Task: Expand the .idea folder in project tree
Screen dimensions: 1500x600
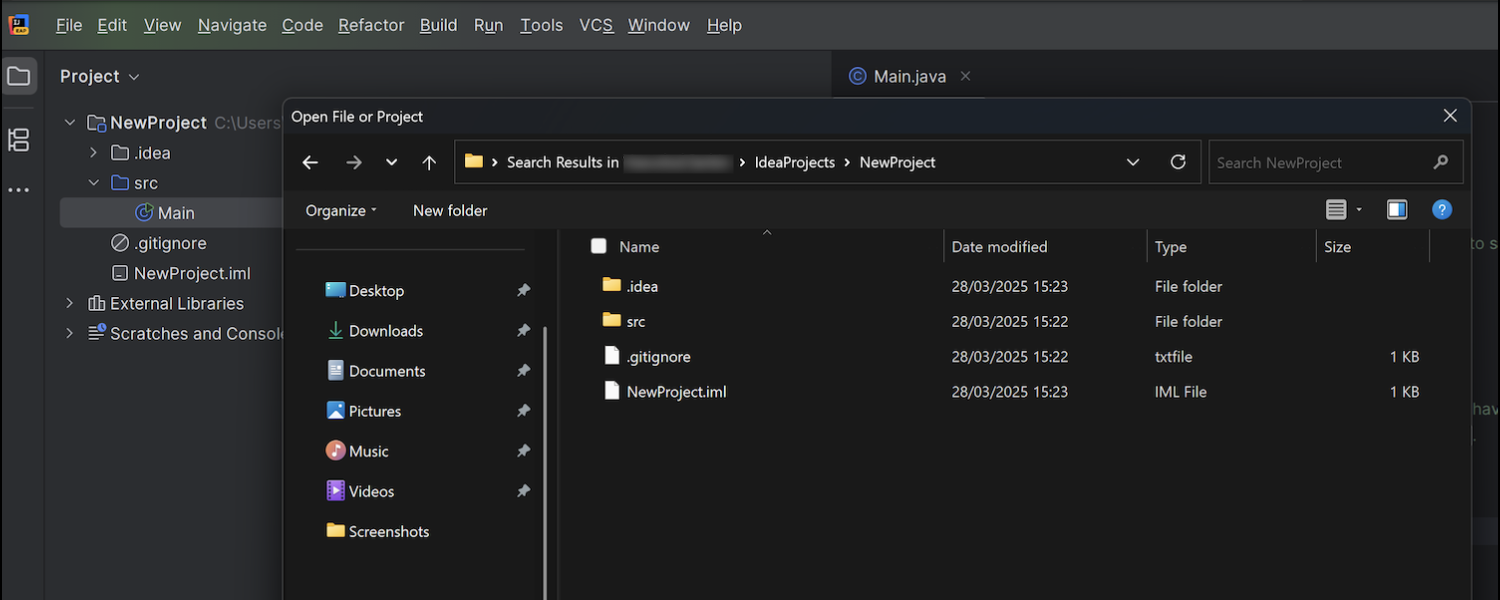Action: pyautogui.click(x=93, y=153)
